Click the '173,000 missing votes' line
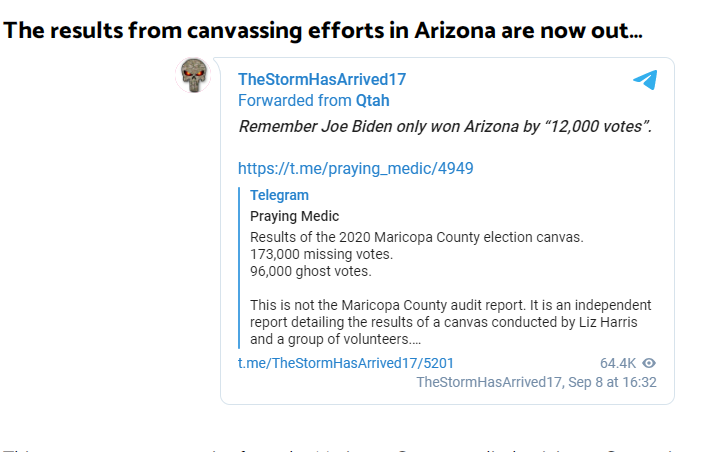 [321, 254]
